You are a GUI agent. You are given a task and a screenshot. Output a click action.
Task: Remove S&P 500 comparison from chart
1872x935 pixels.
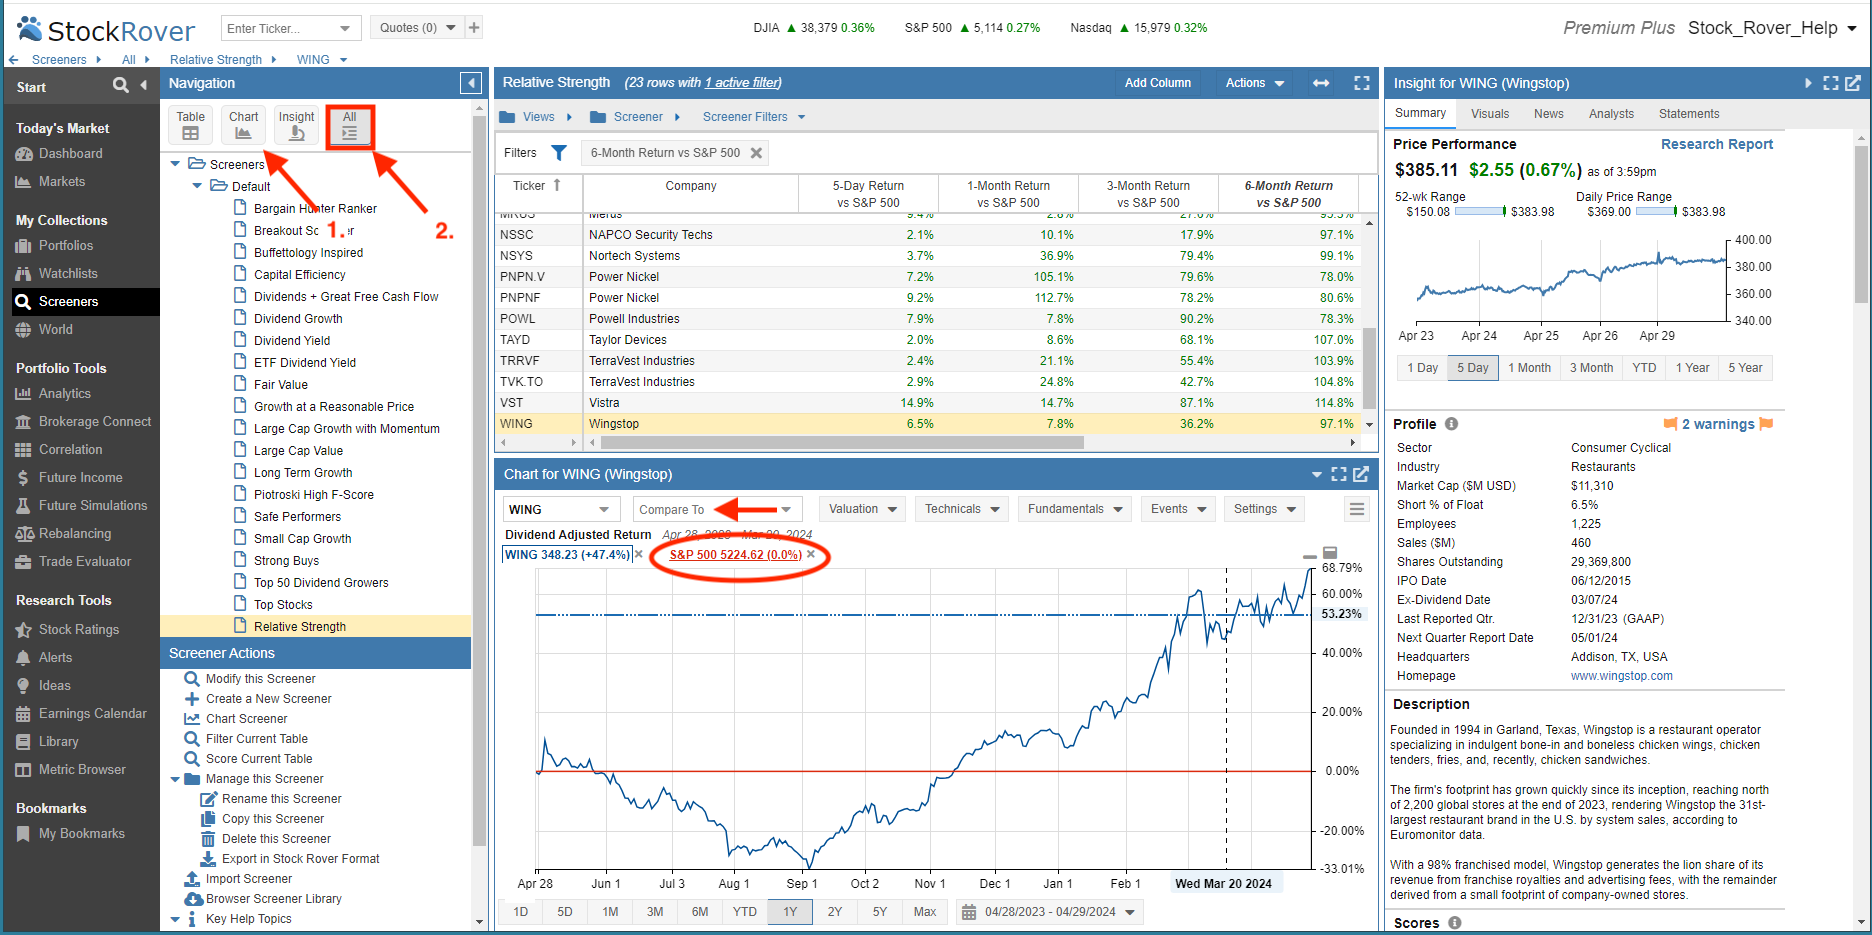point(811,554)
